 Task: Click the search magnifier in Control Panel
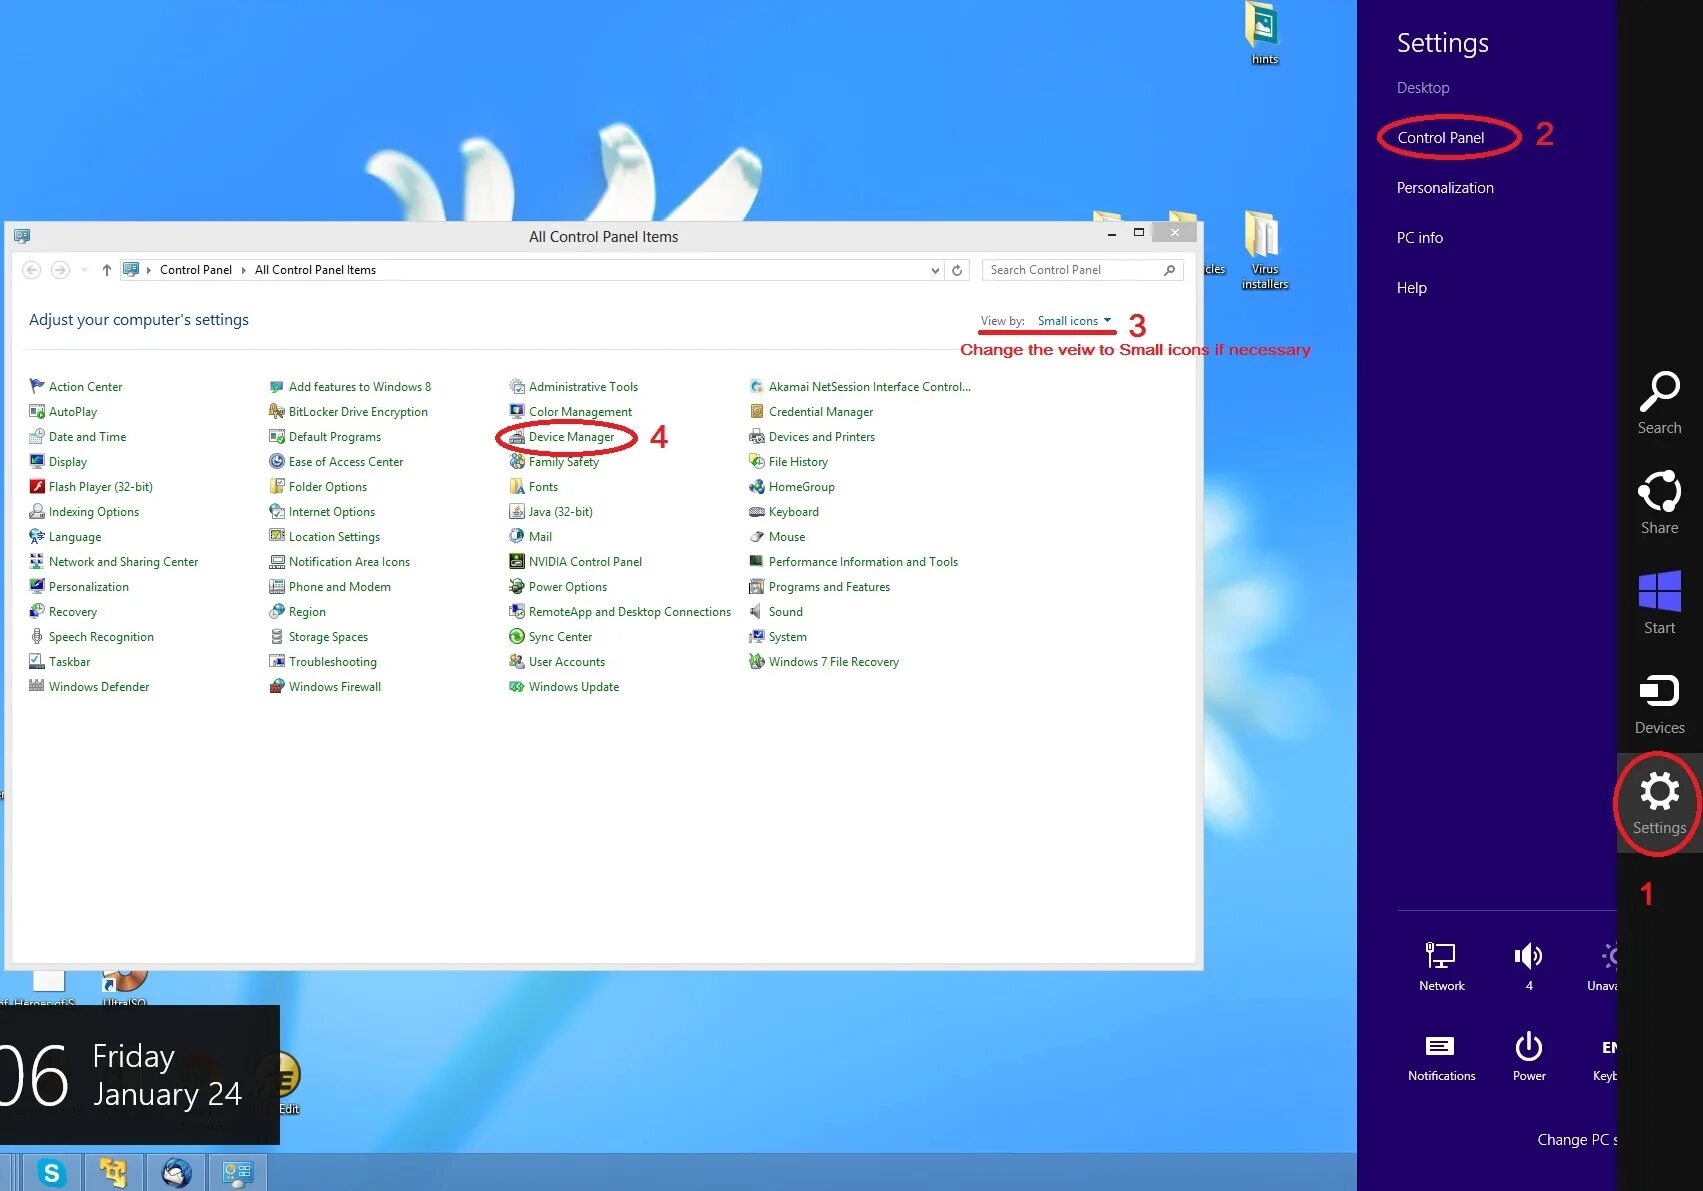1169,270
